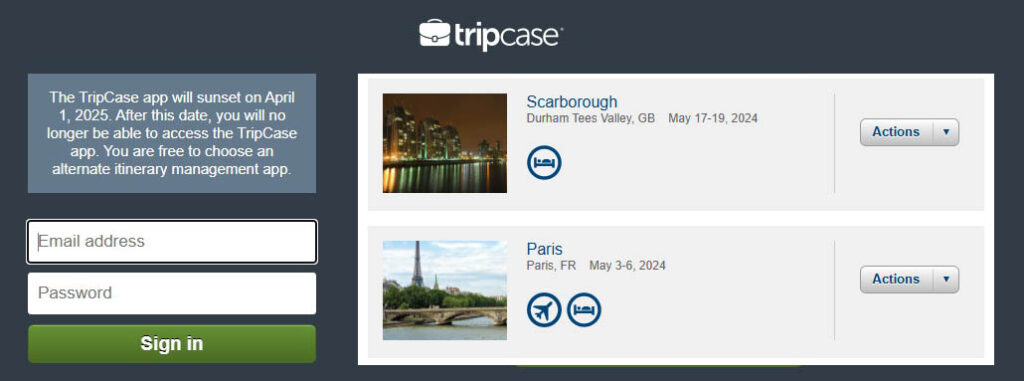Click the Actions button for Paris trip

pos(897,279)
